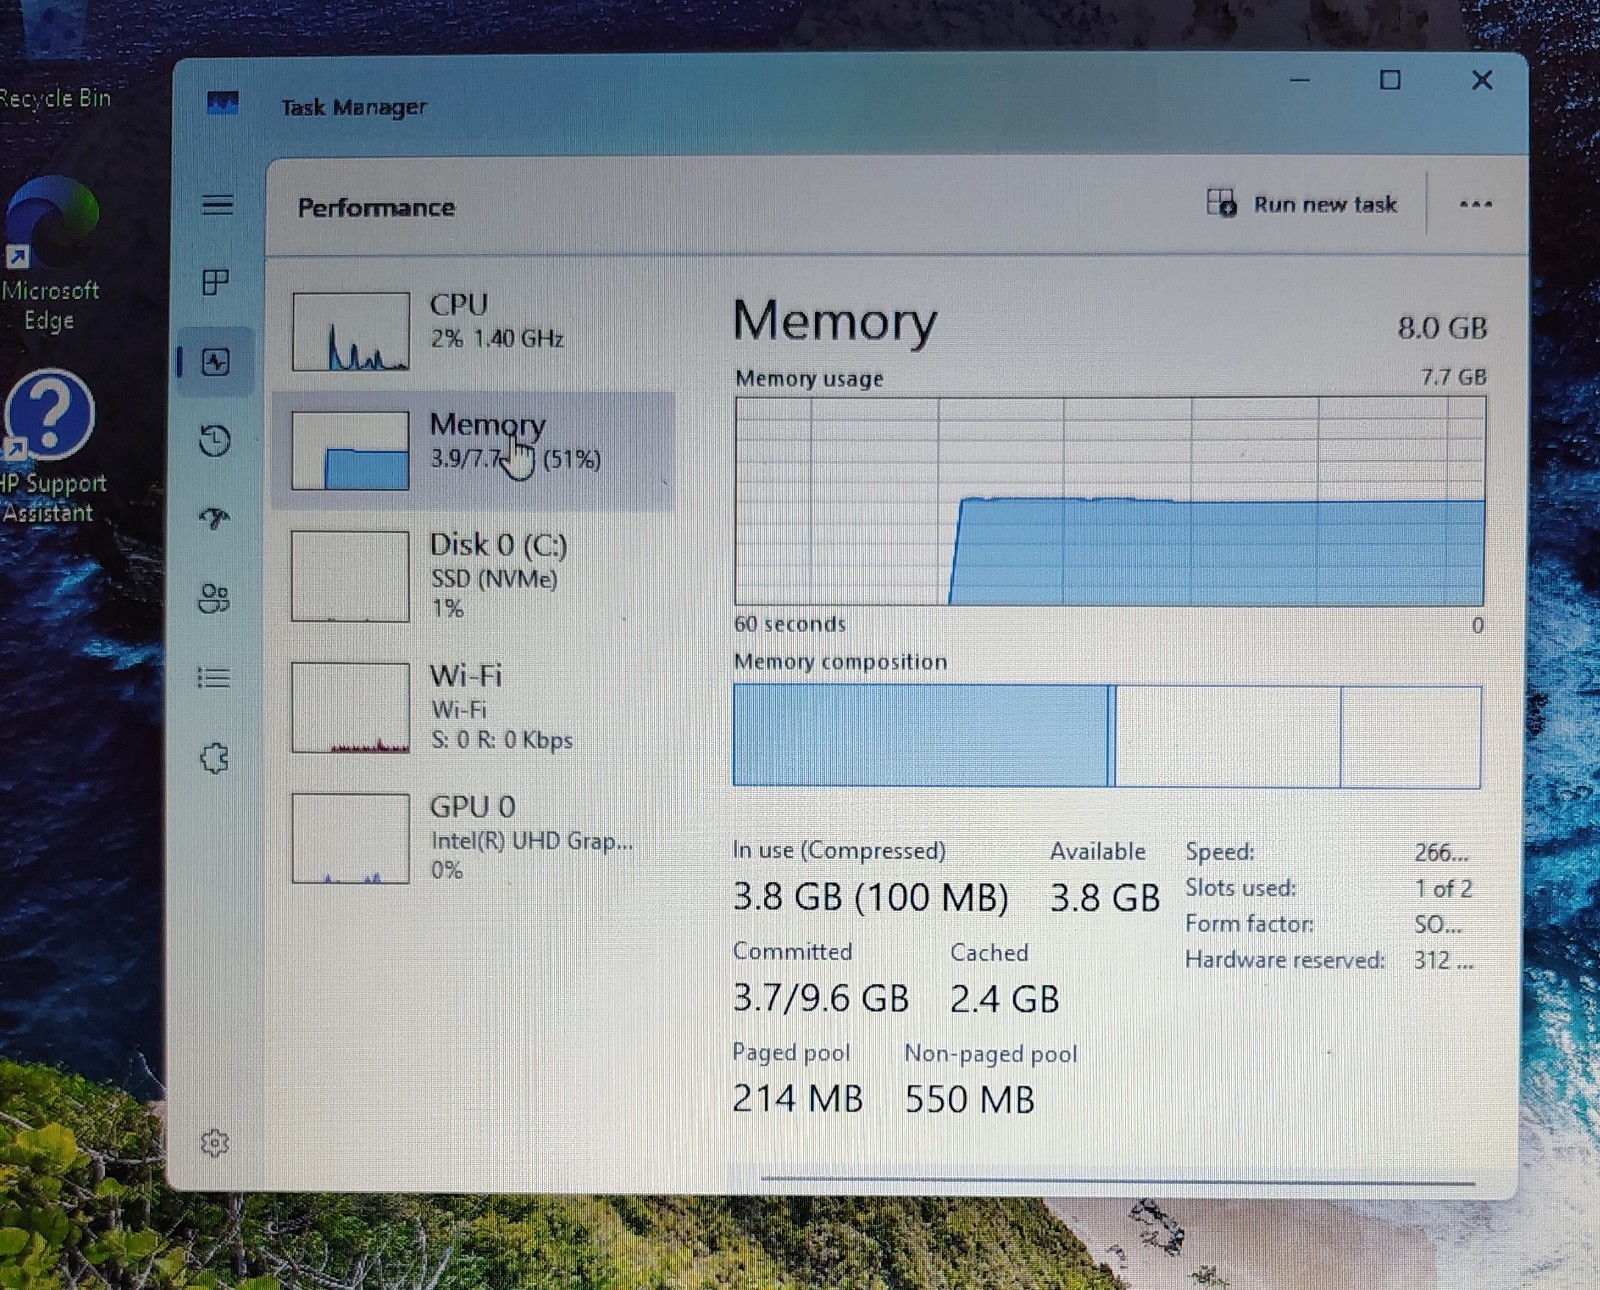
Task: Open the Startup apps page icon
Action: point(215,518)
